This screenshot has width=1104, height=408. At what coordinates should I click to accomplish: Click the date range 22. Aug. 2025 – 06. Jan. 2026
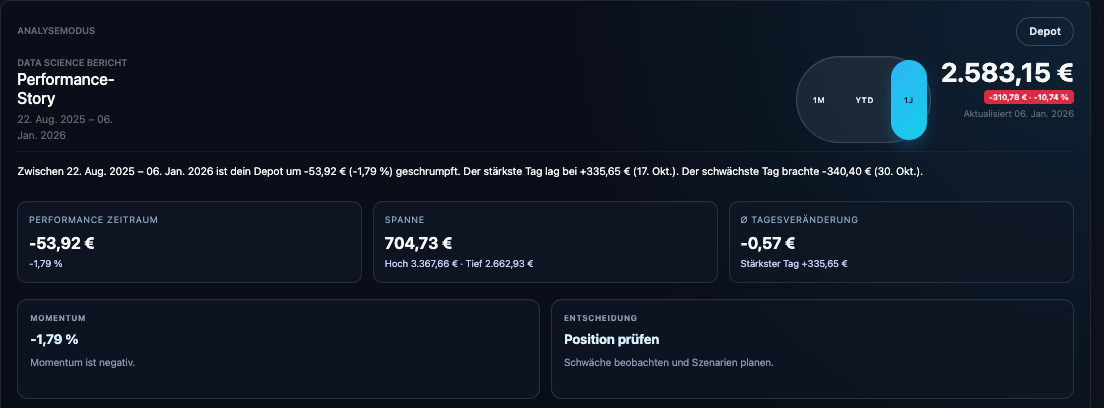(65, 127)
